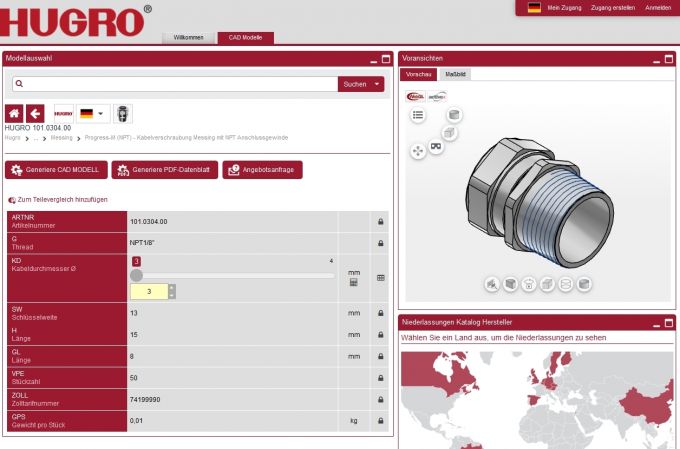The width and height of the screenshot is (680, 449).
Task: Toggle the lock on the ARTNR row
Action: point(380,221)
